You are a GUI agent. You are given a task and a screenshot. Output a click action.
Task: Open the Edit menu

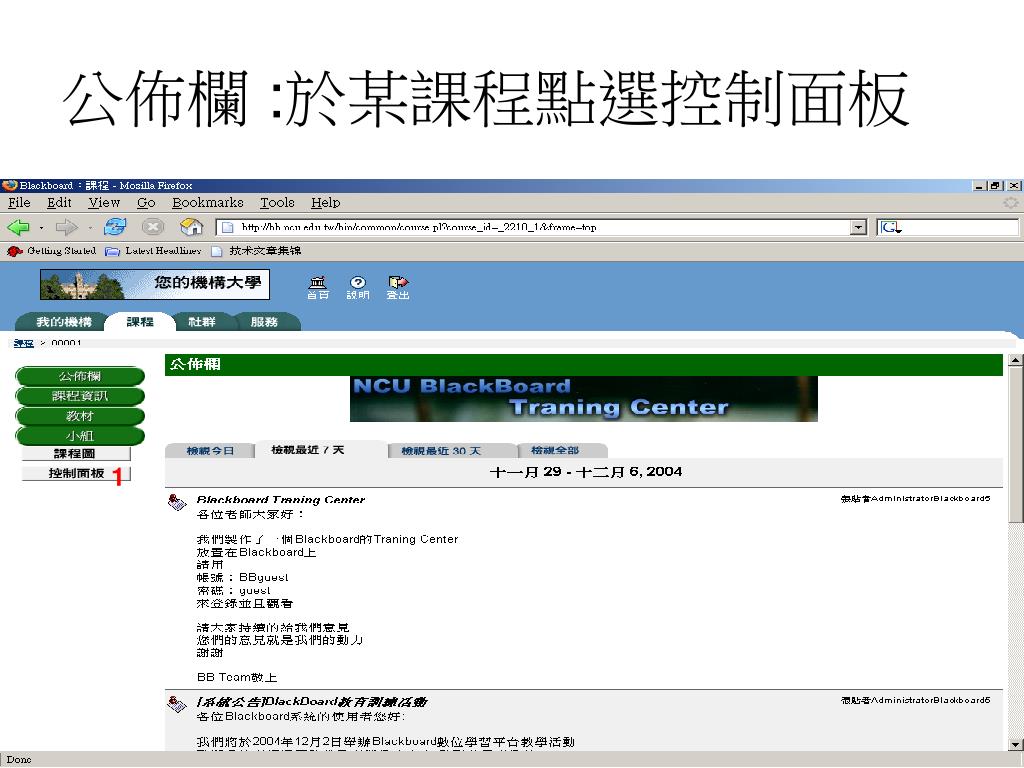(59, 202)
